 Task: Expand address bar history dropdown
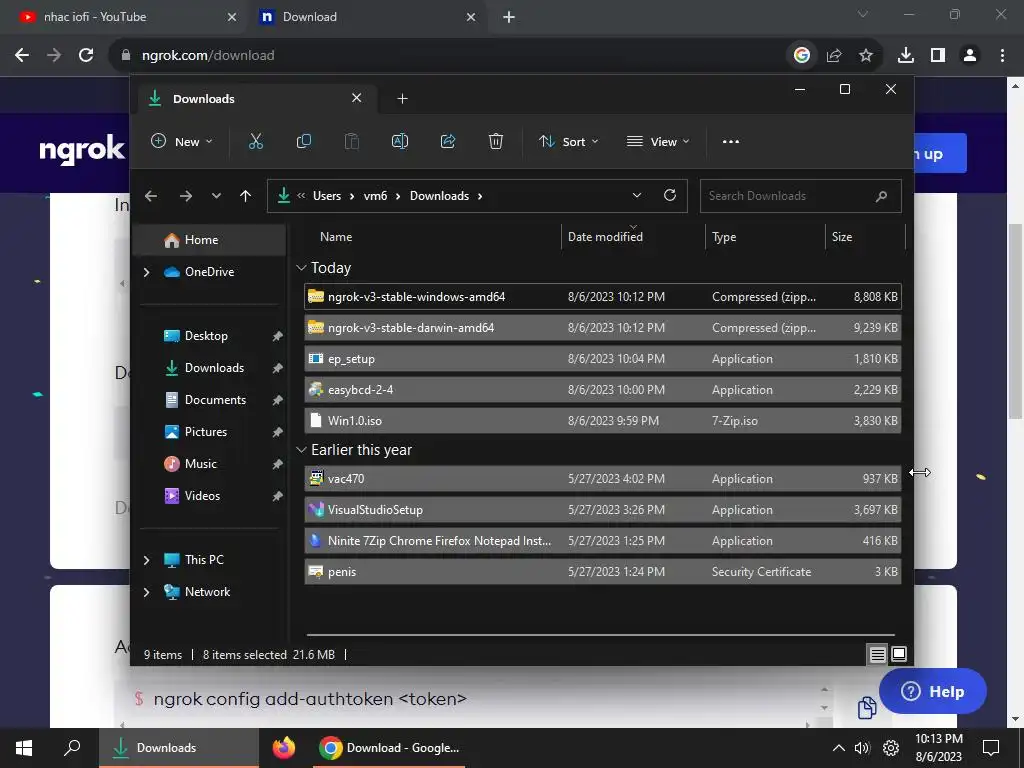pyautogui.click(x=637, y=195)
